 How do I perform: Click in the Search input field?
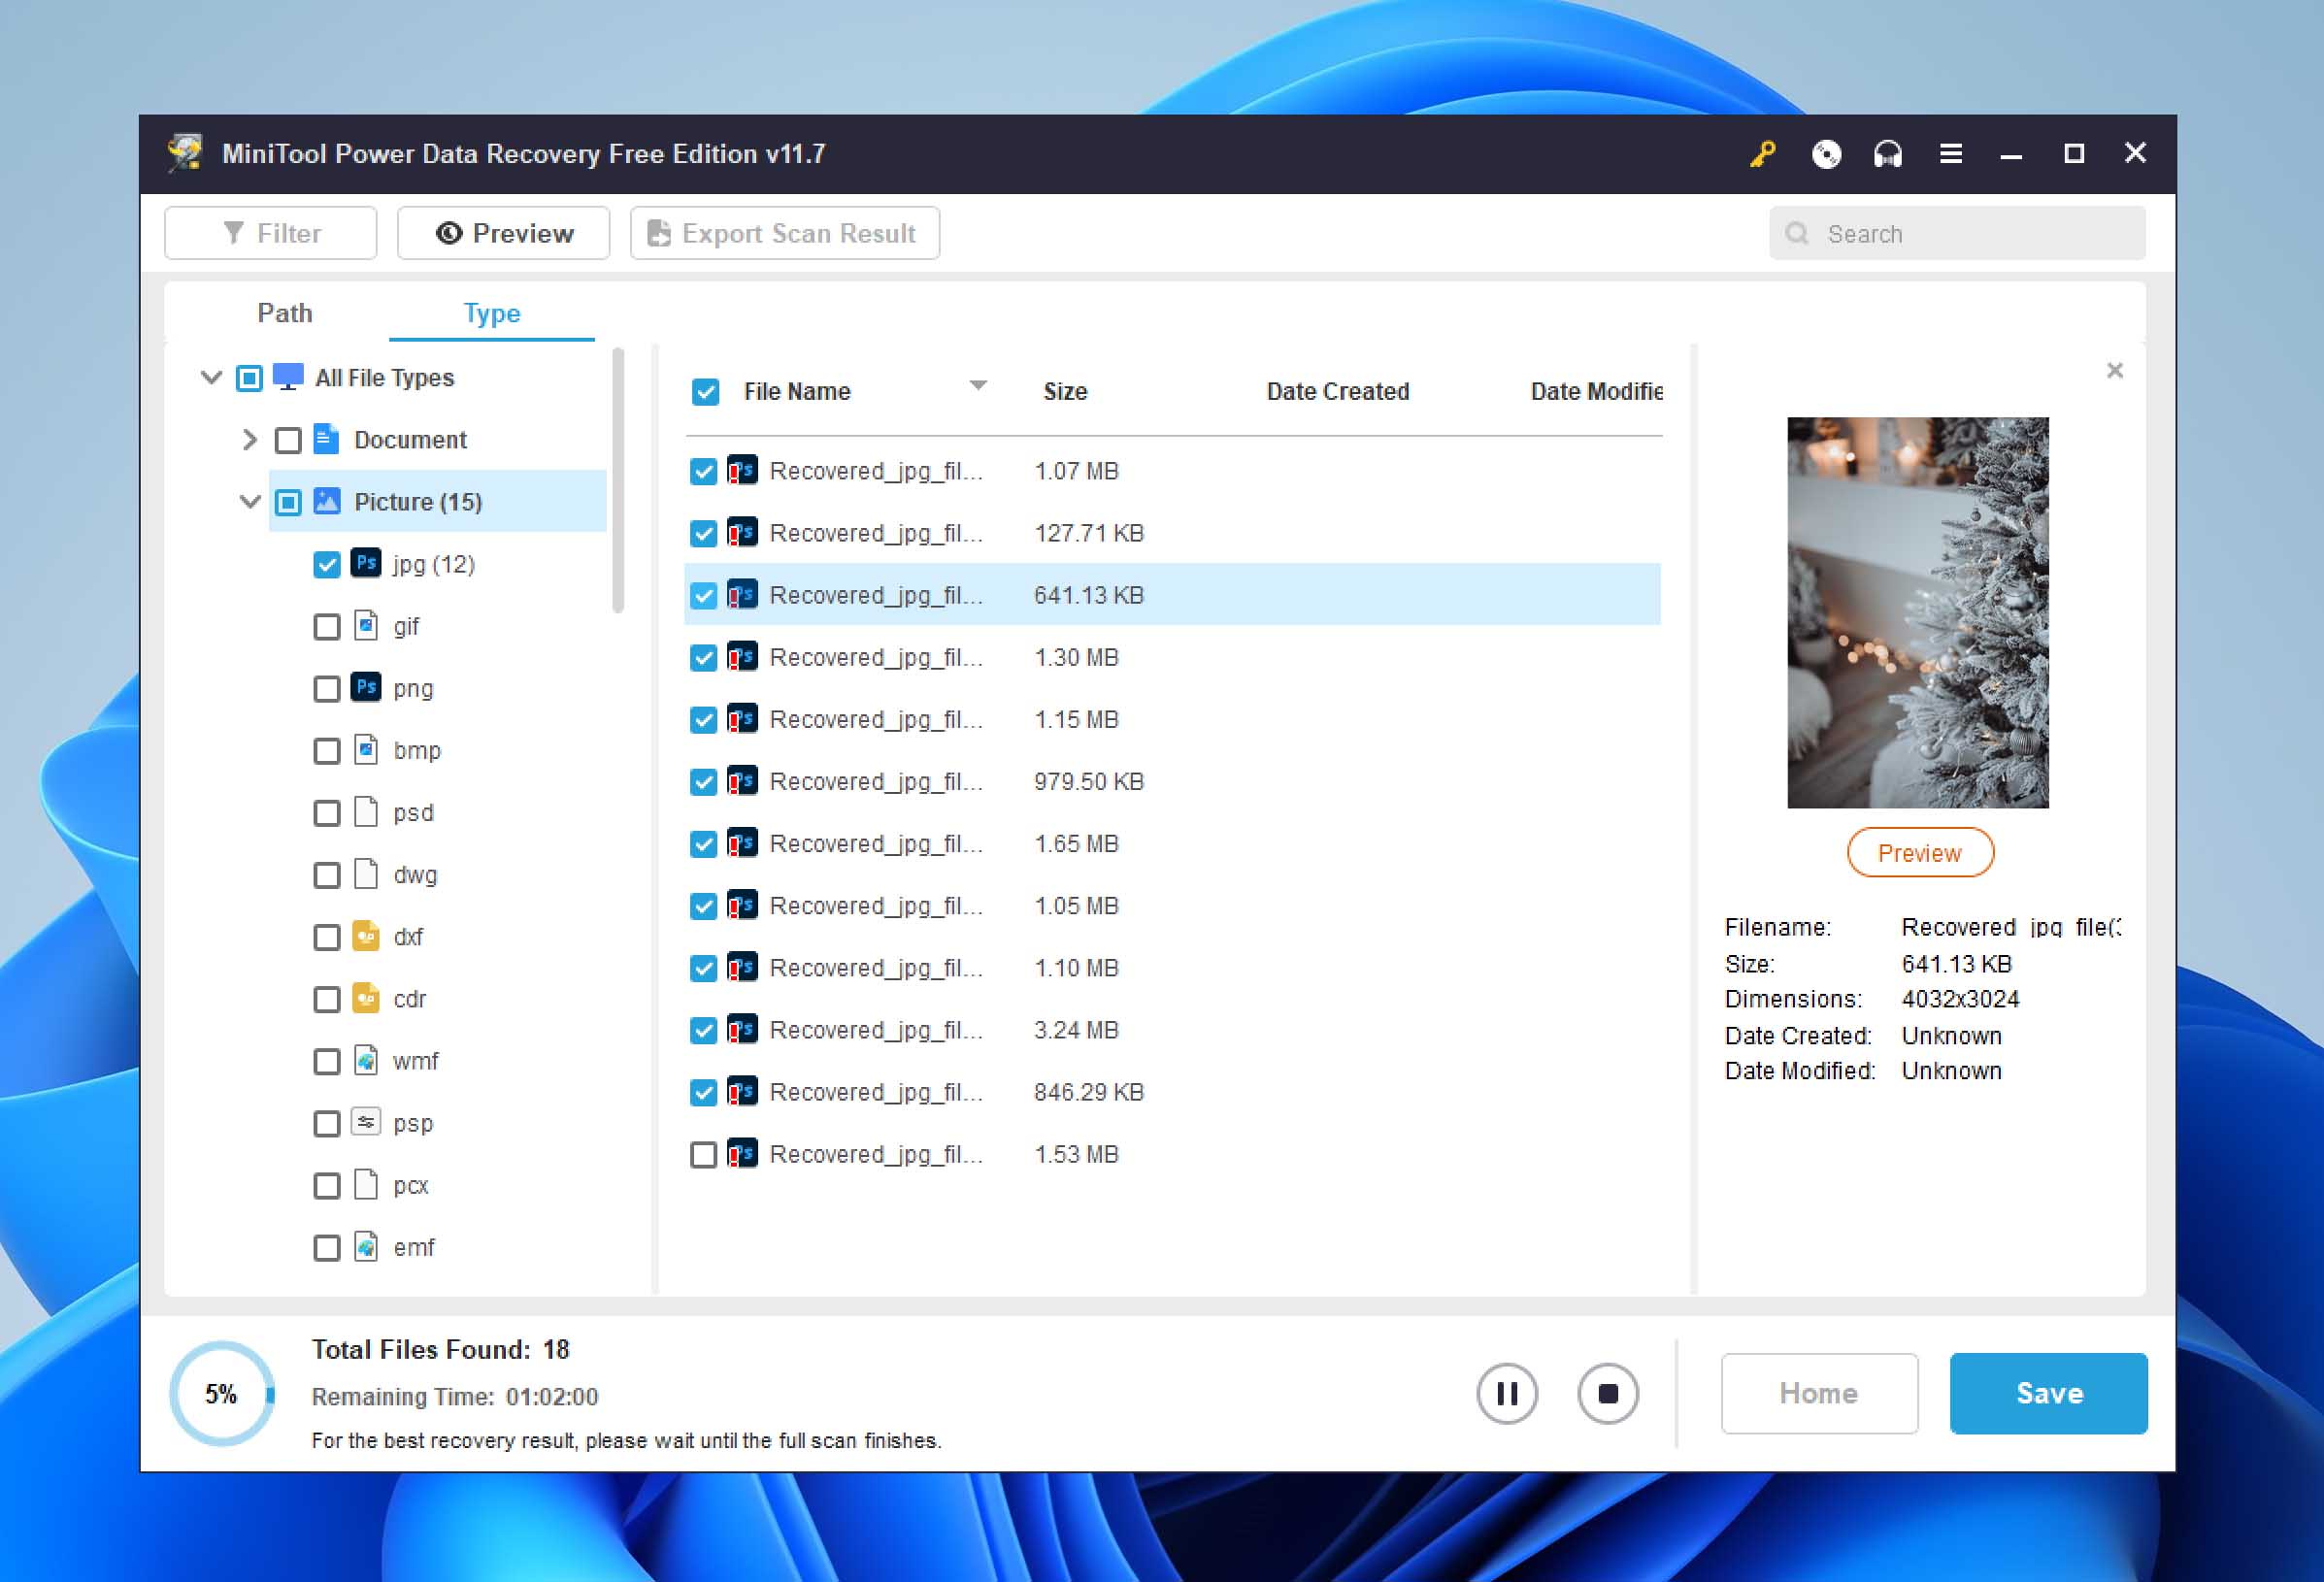(1957, 233)
